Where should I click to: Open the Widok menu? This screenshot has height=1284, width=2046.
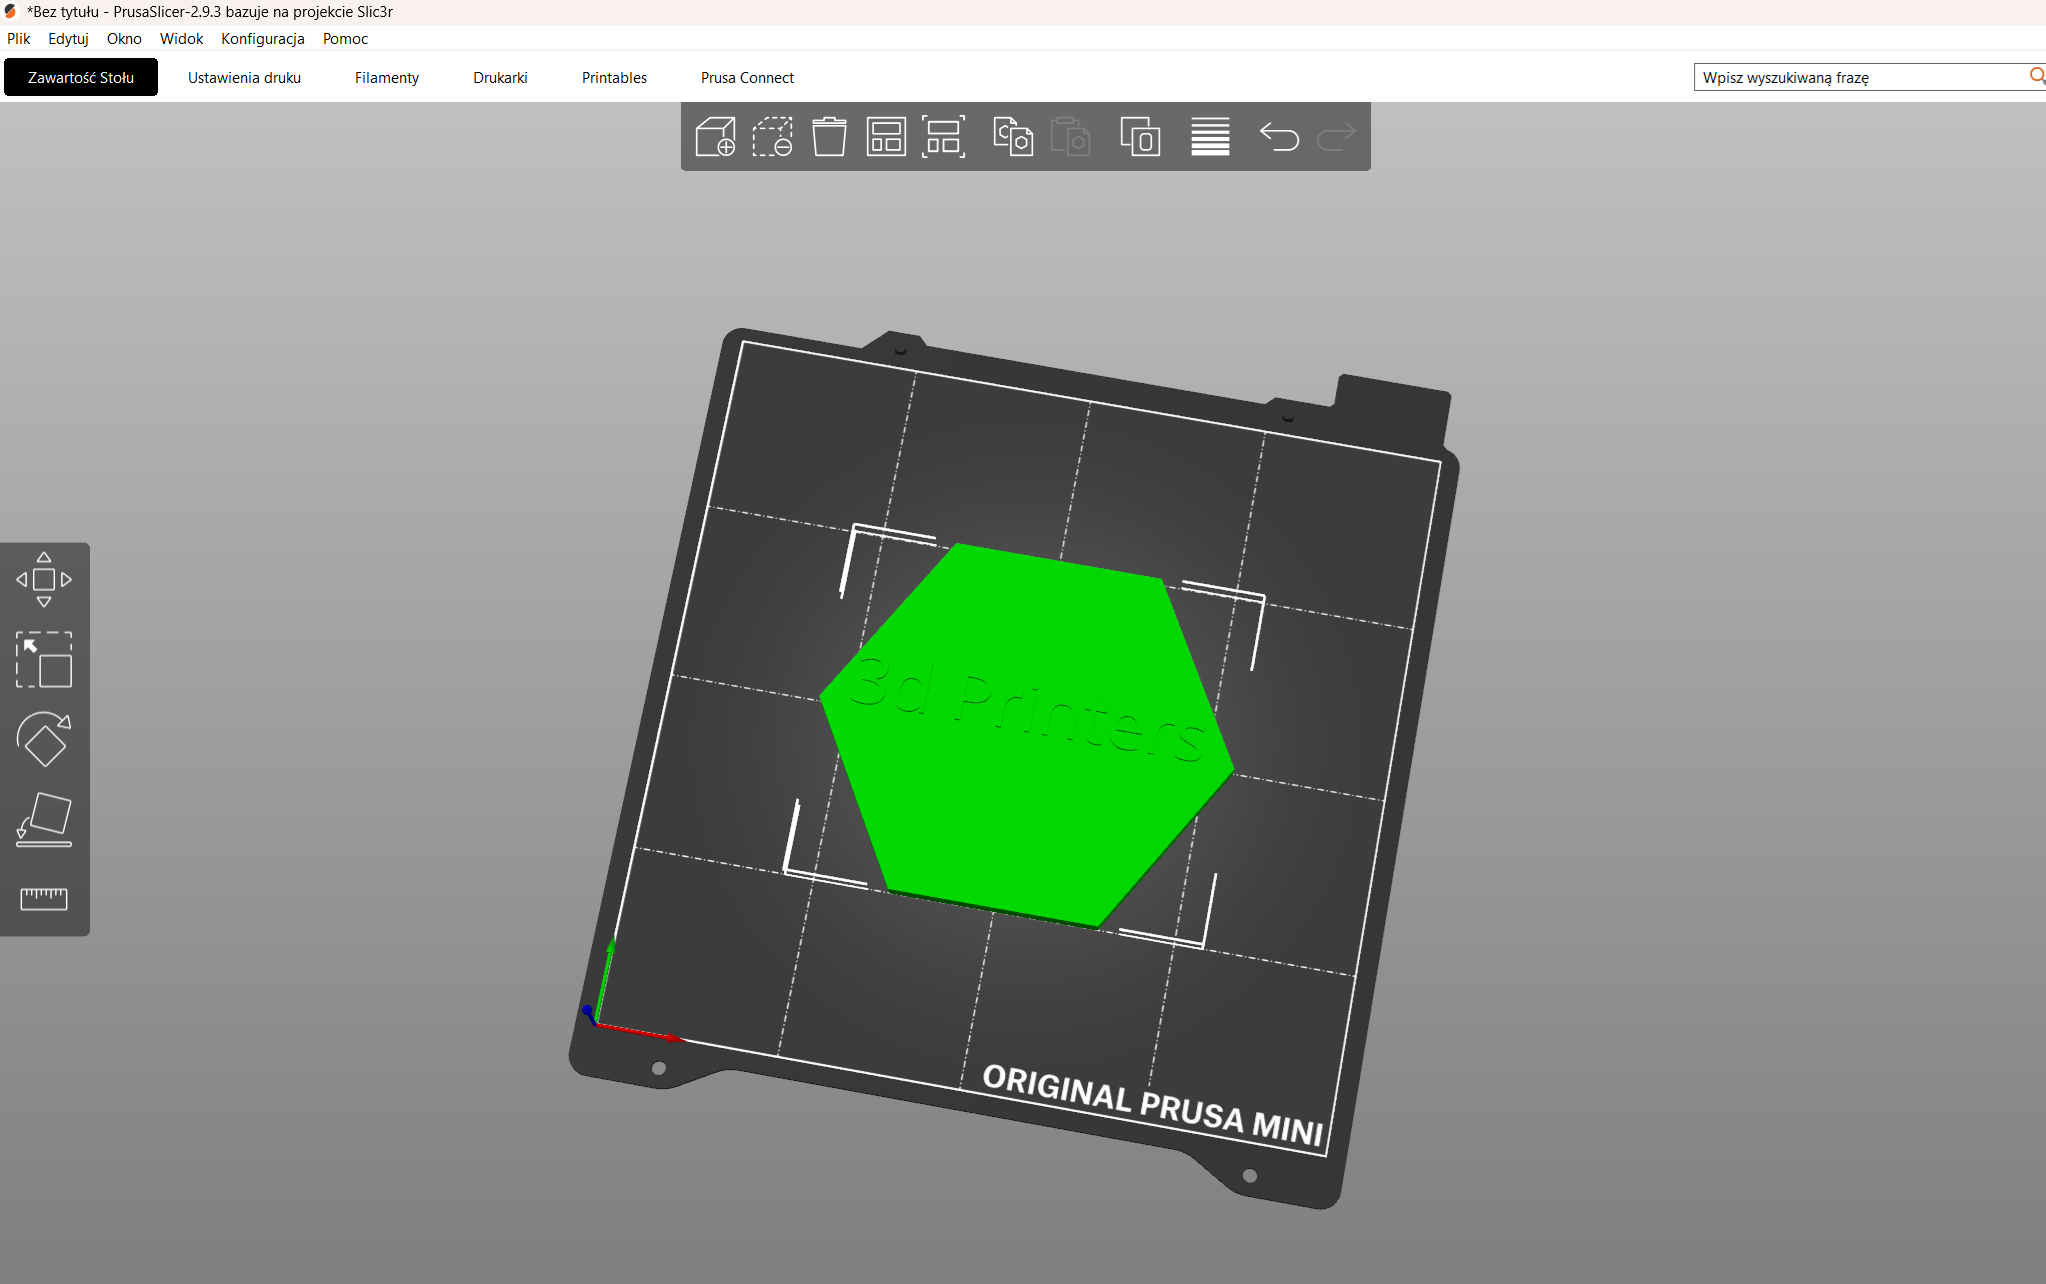(181, 38)
